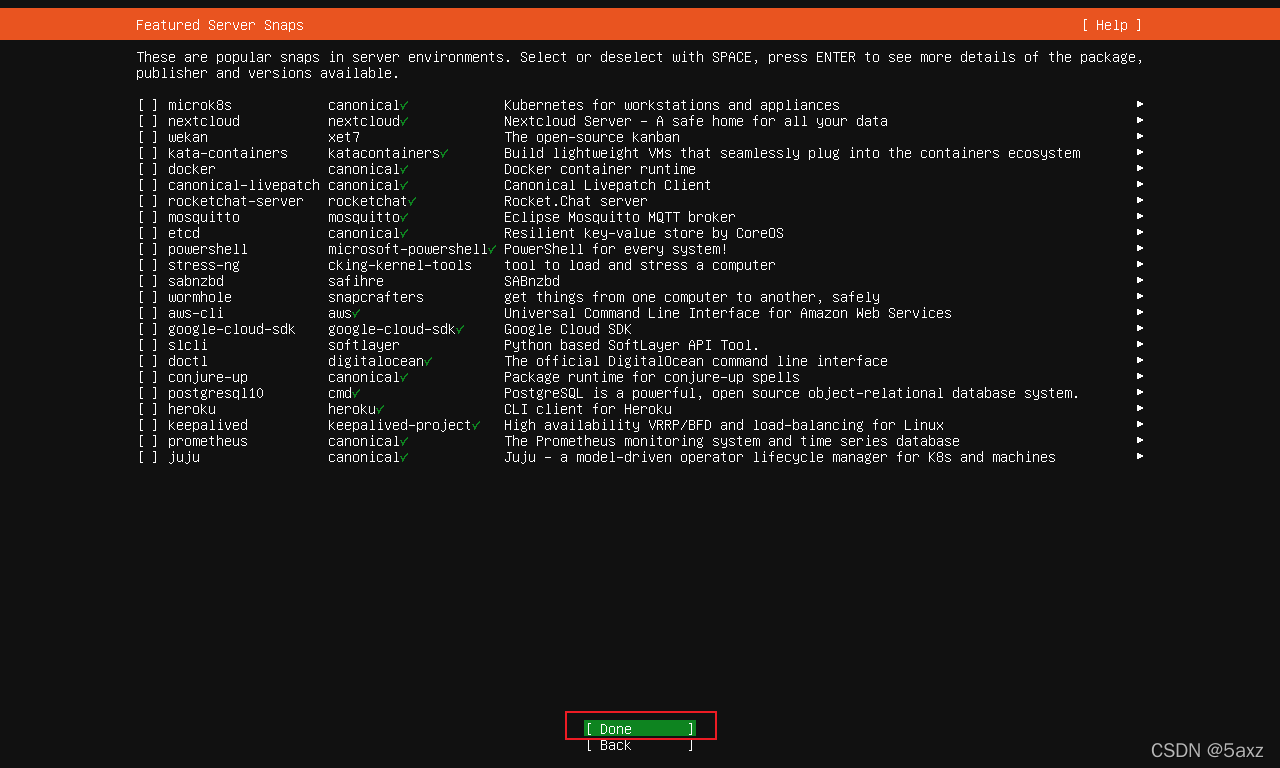
Task: Open the conjure-up row details arrow
Action: [x=1140, y=376]
